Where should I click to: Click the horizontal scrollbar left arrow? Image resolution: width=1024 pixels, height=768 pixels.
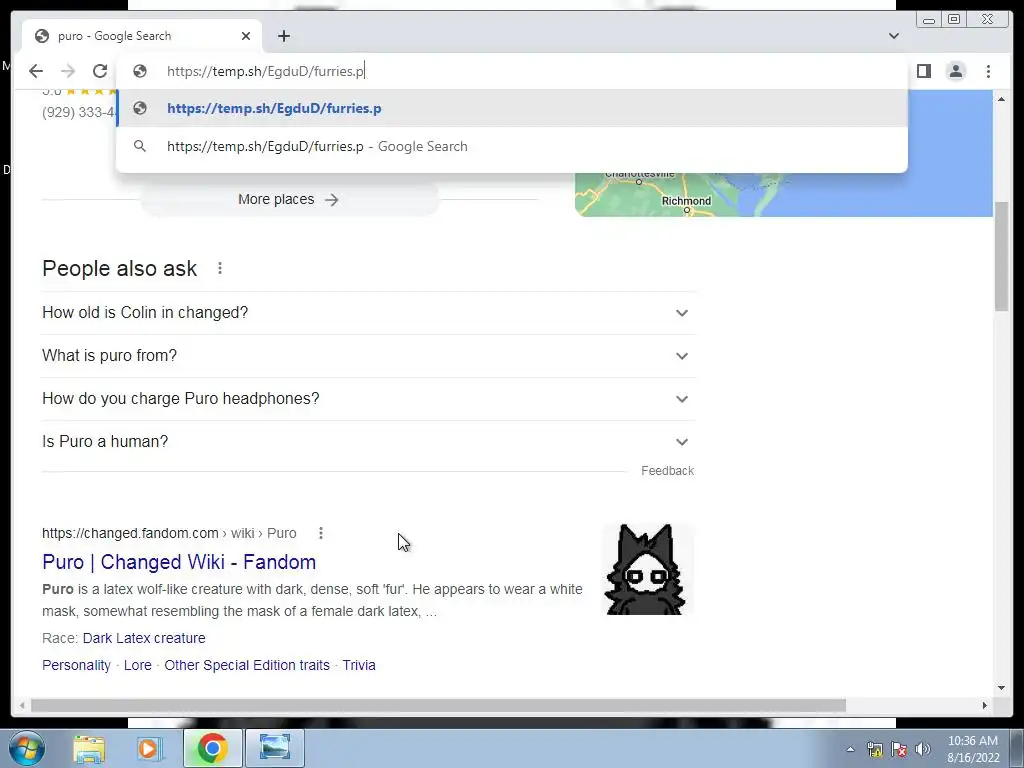(x=22, y=705)
